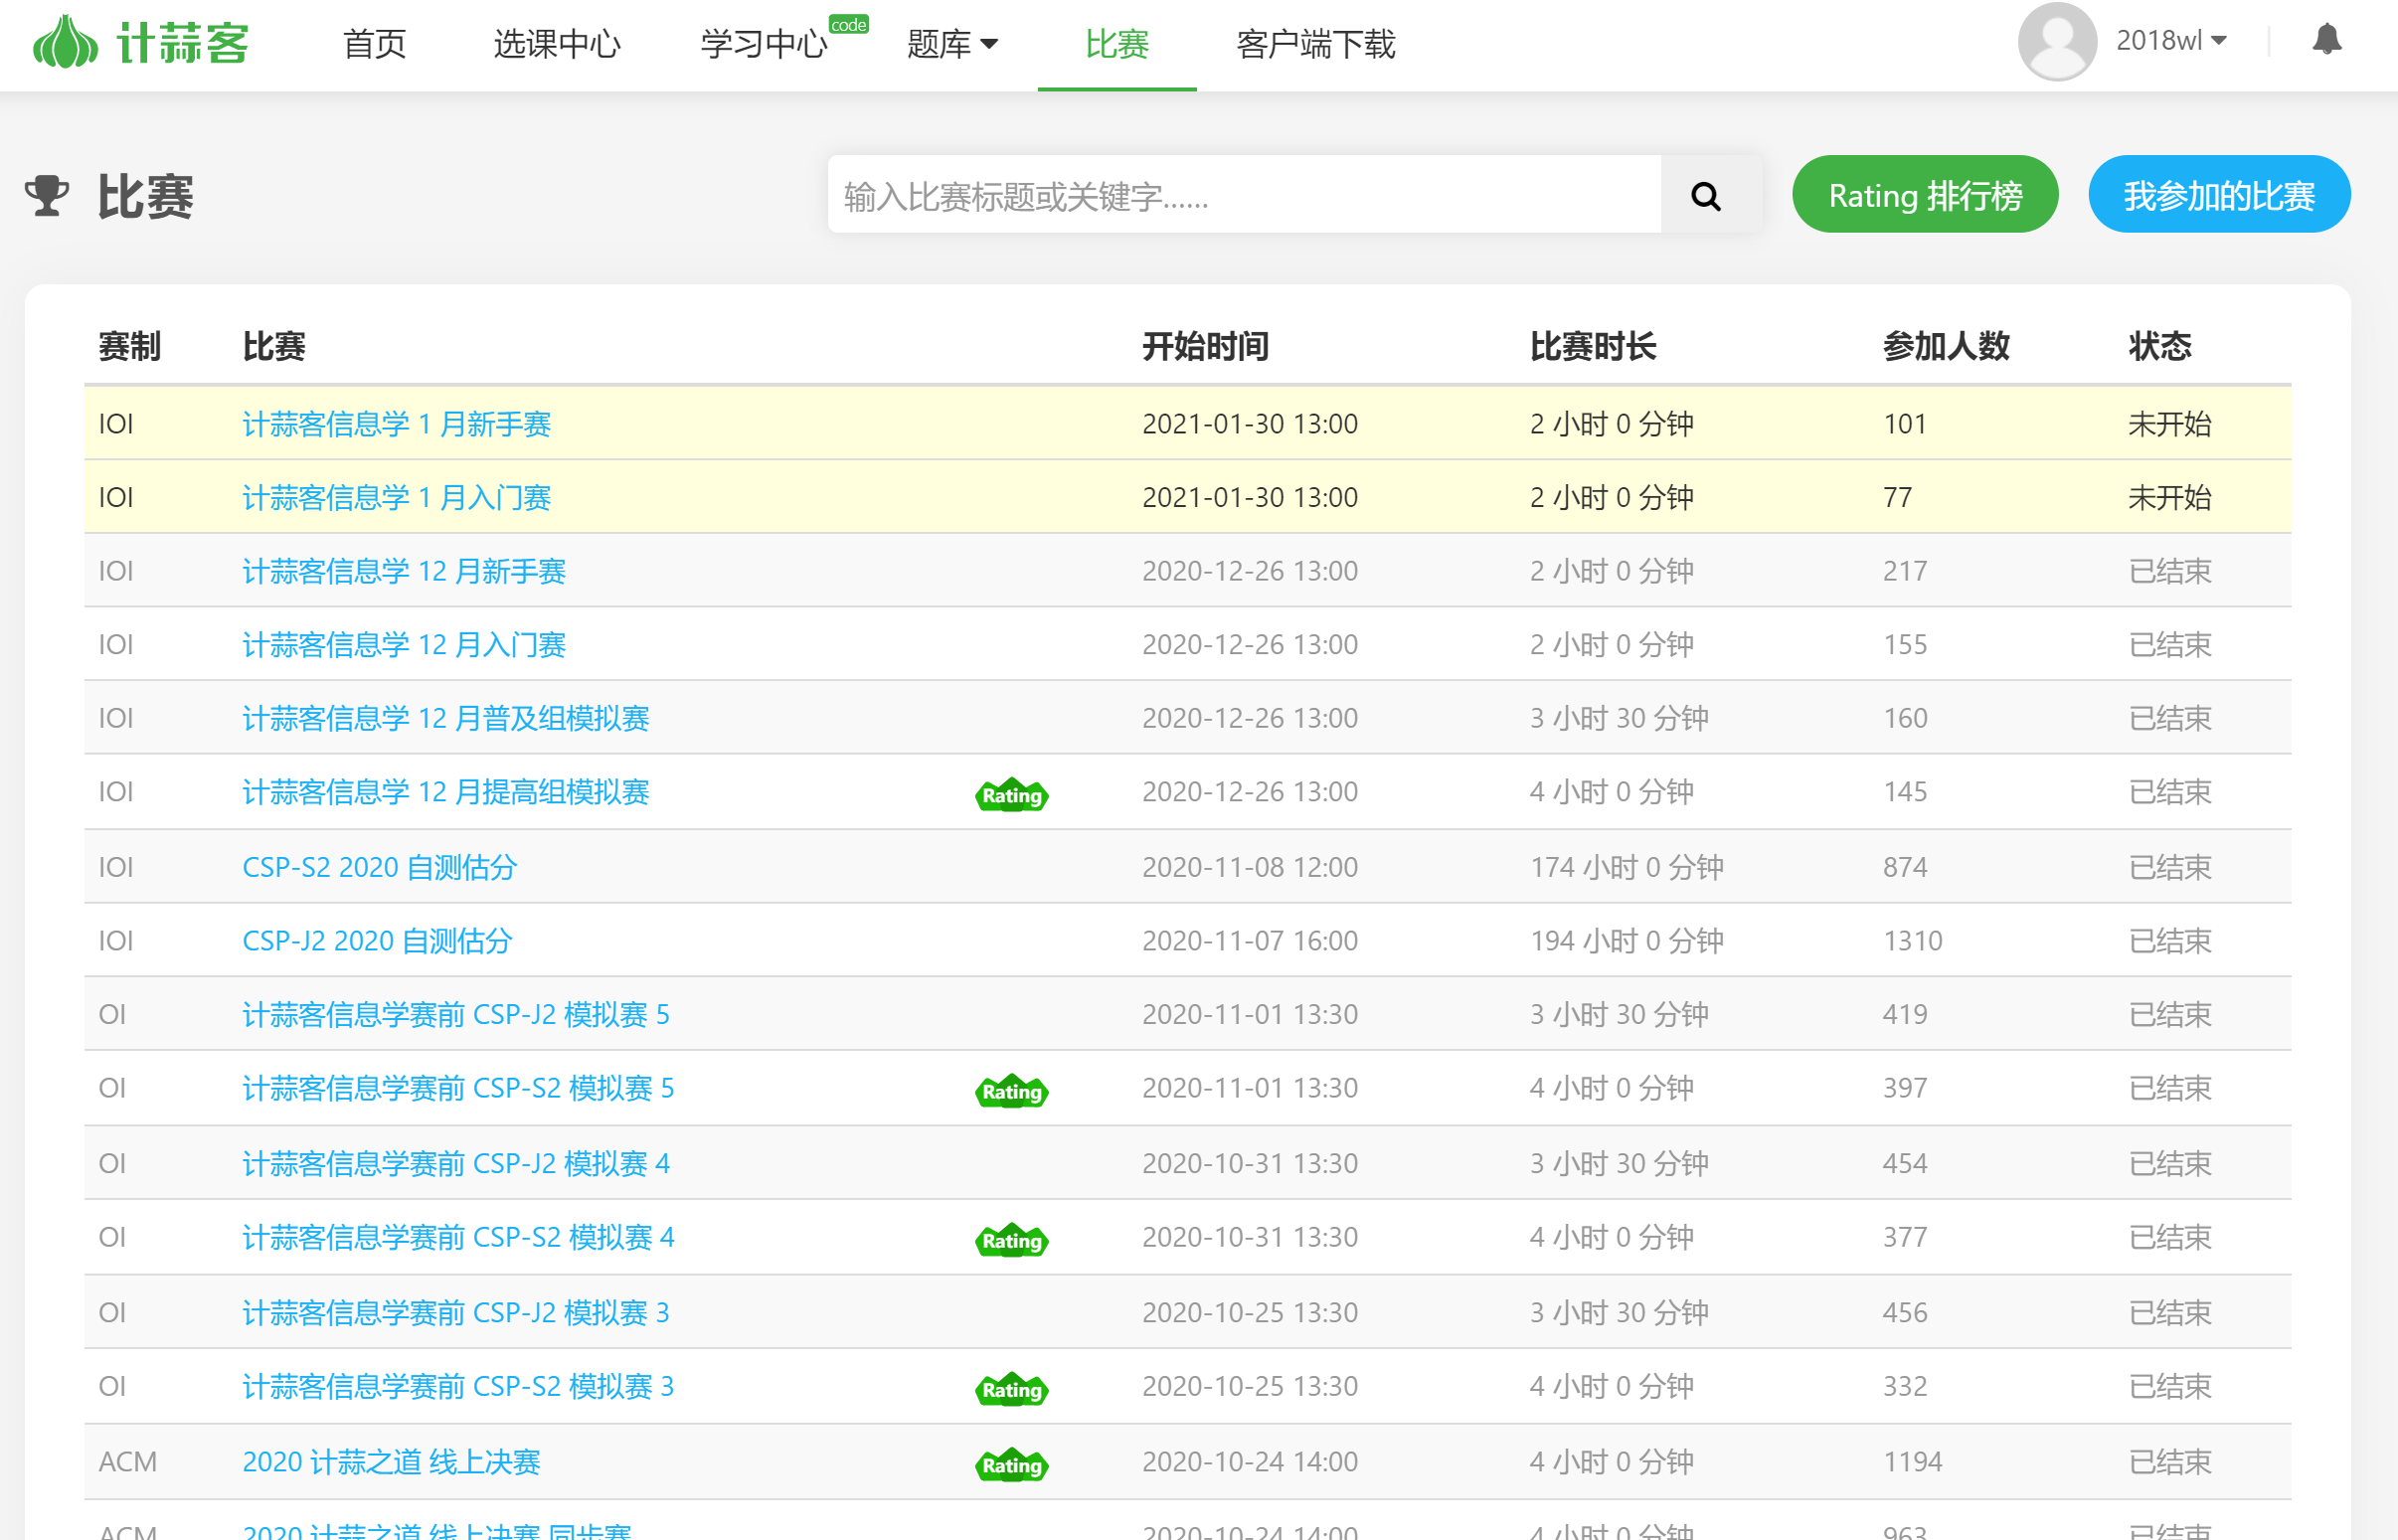Go to 首页 in navigation
Screen dimensions: 2398x1540
point(374,44)
